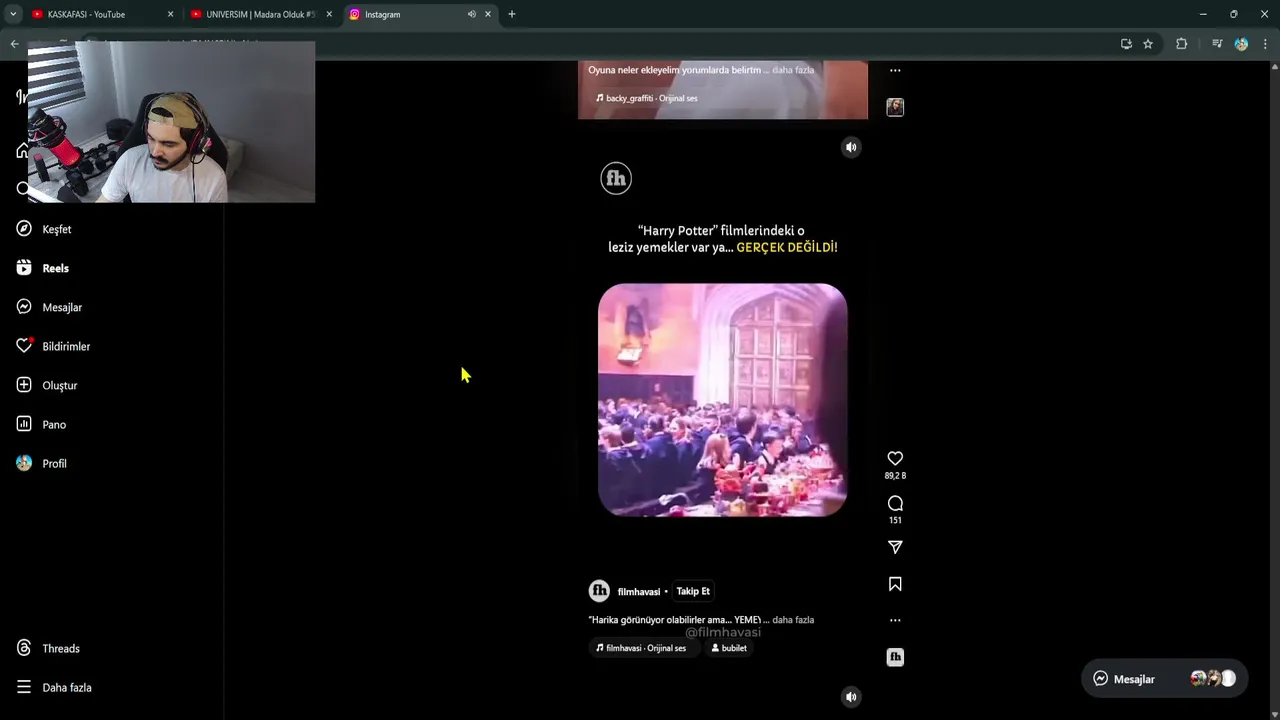Click the page vertical scrollbar
The width and height of the screenshot is (1280, 720).
(x=1274, y=390)
